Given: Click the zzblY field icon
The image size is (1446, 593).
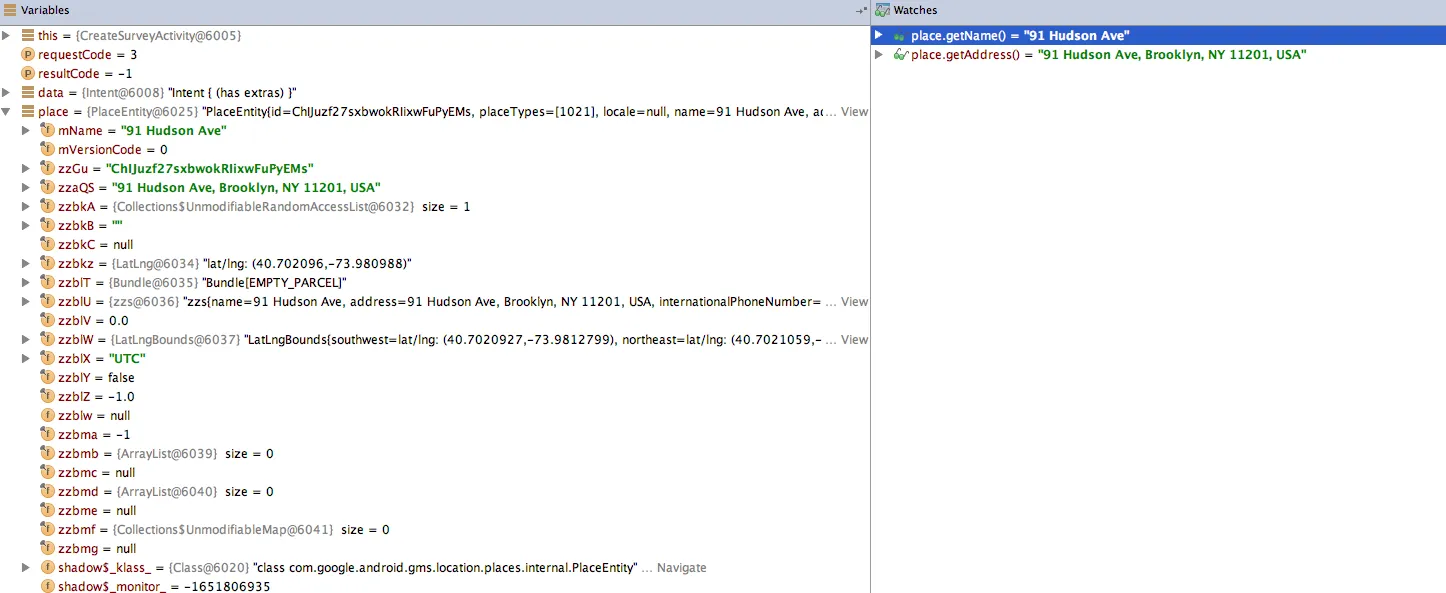Looking at the screenshot, I should coord(47,377).
